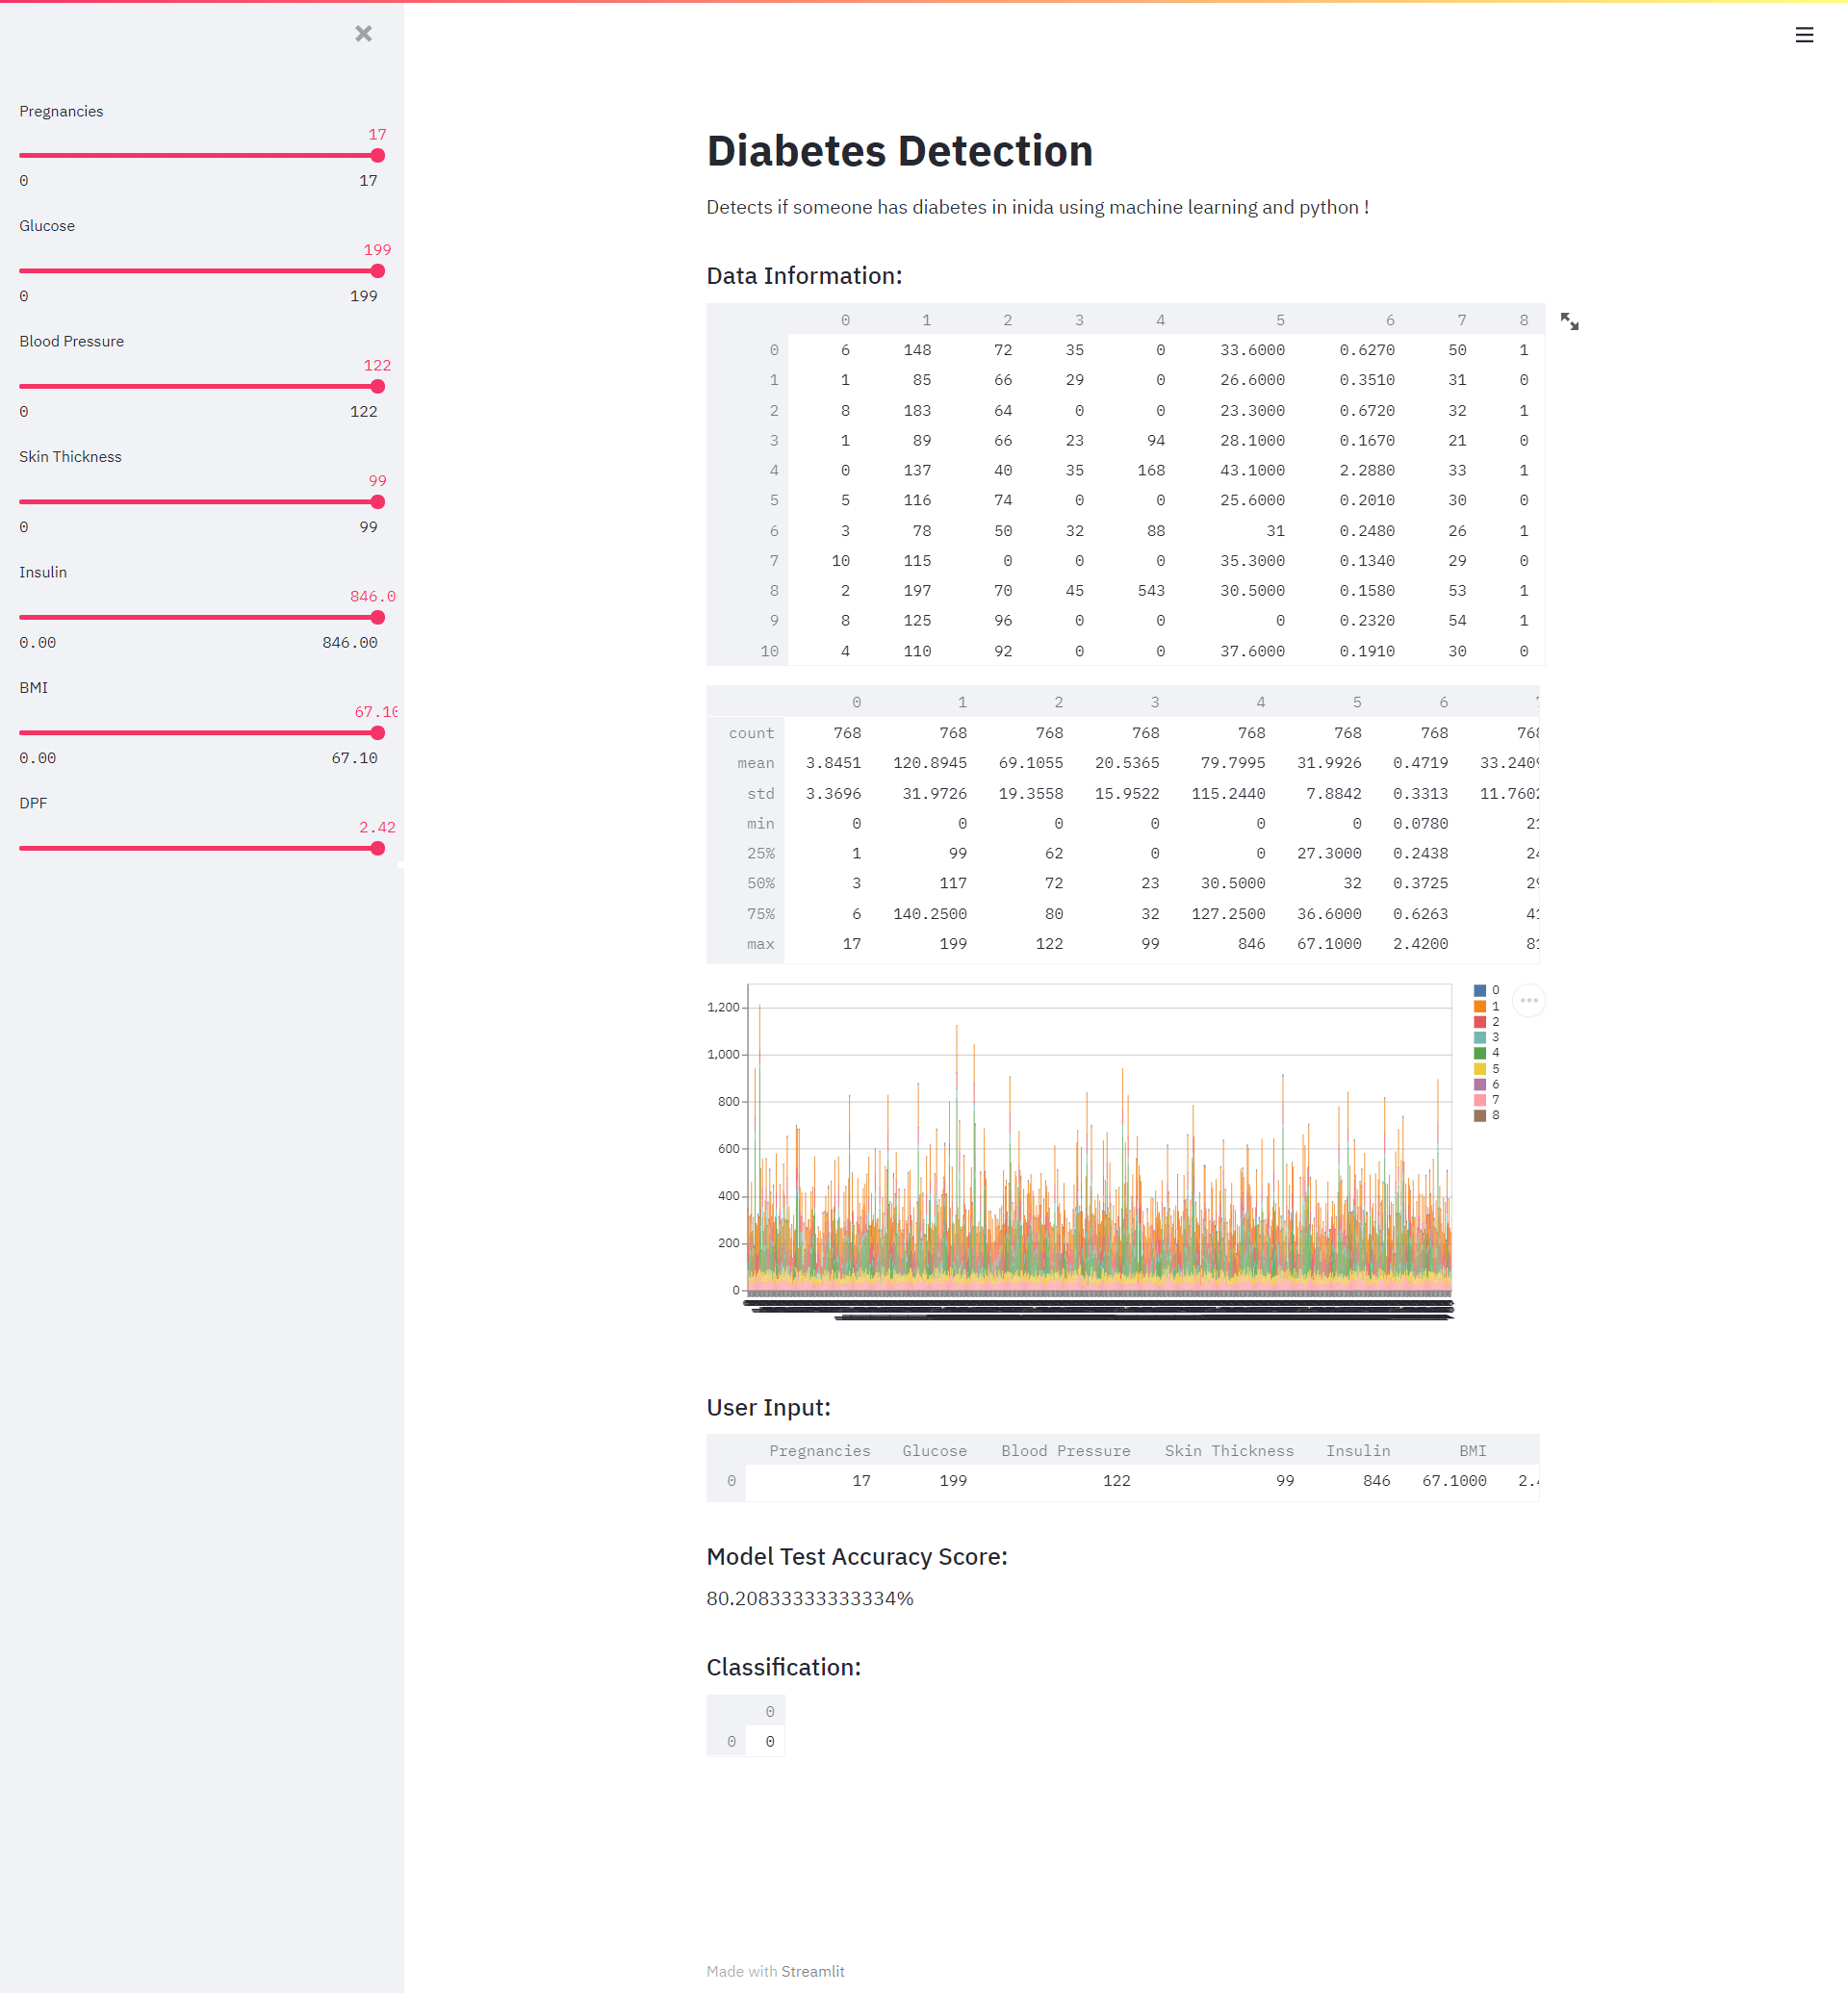1848x1993 pixels.
Task: Click the Glucose slider handle
Action: tap(377, 271)
